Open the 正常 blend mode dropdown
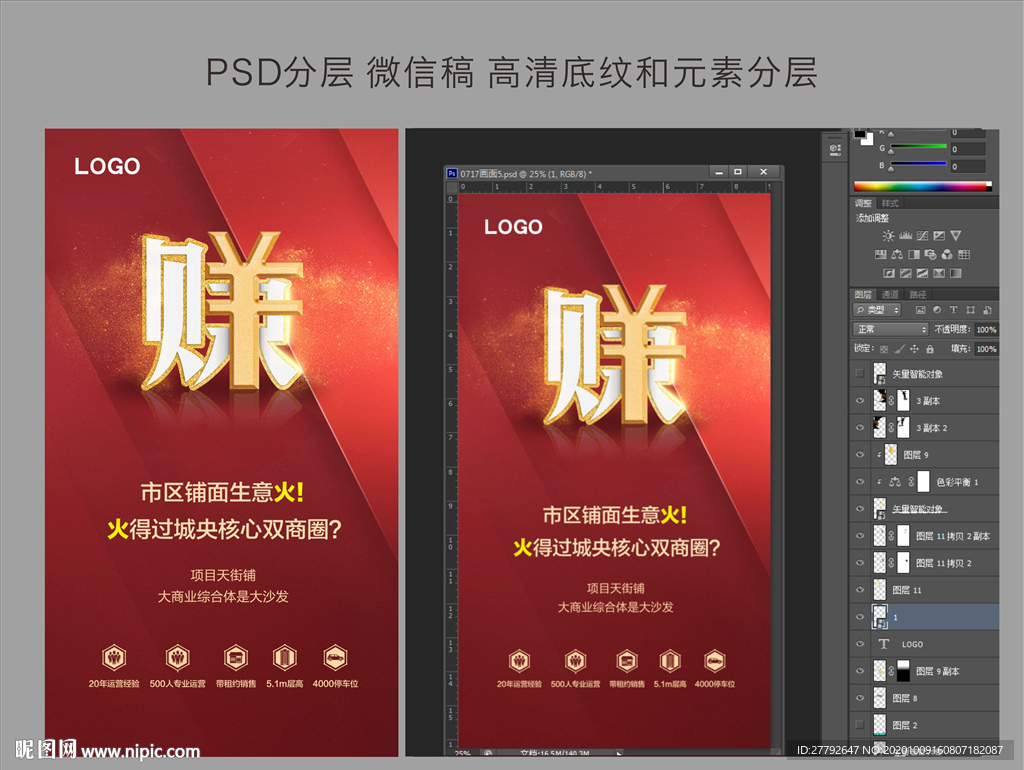The width and height of the screenshot is (1024, 770). click(x=890, y=329)
